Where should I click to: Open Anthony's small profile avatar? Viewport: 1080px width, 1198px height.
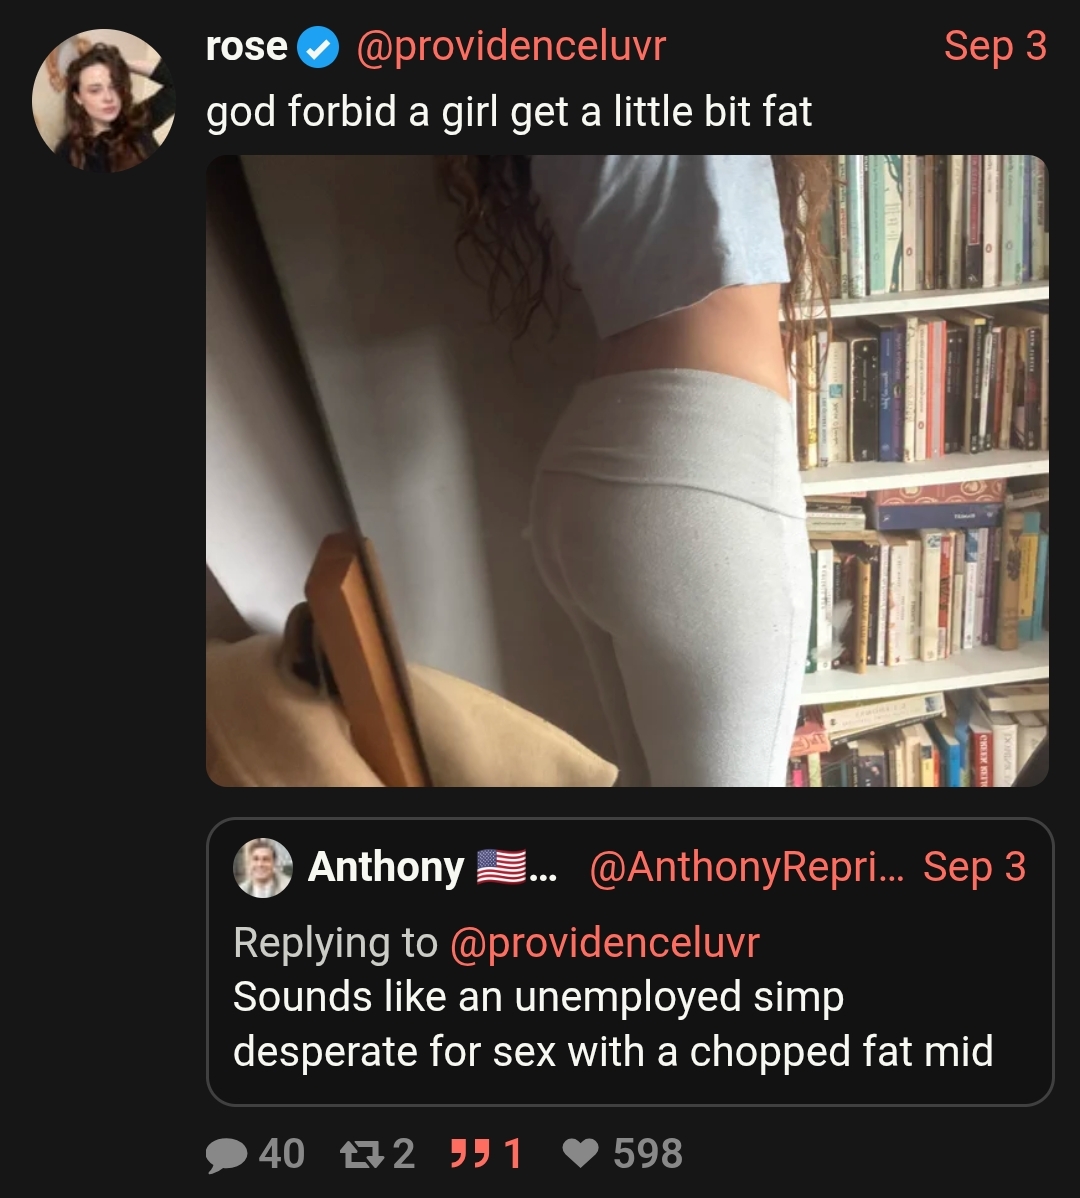pos(263,868)
